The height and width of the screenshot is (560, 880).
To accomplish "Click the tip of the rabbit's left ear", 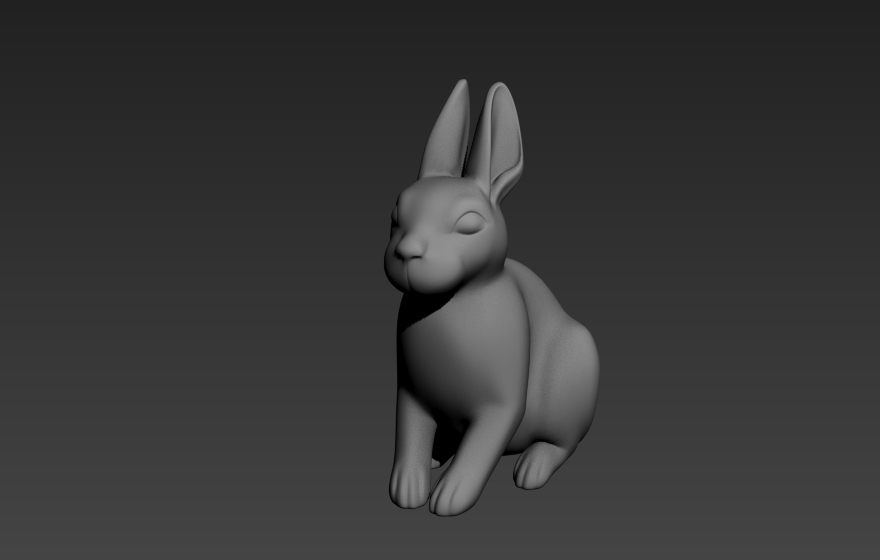I will point(462,84).
